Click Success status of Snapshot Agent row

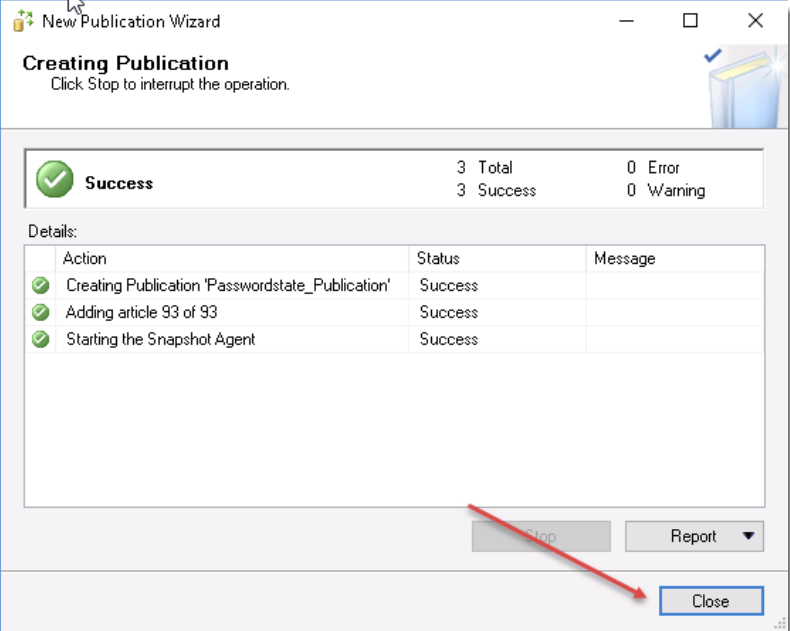point(448,339)
